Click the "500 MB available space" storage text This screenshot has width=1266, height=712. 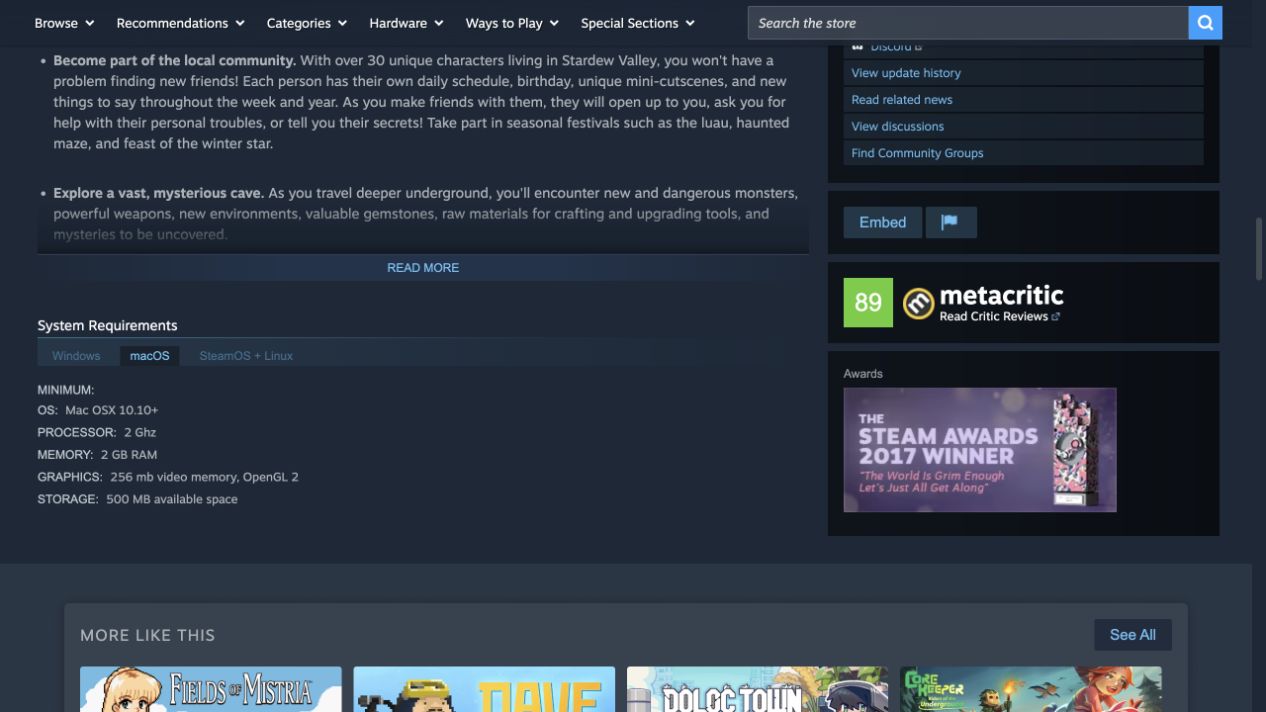coord(172,499)
